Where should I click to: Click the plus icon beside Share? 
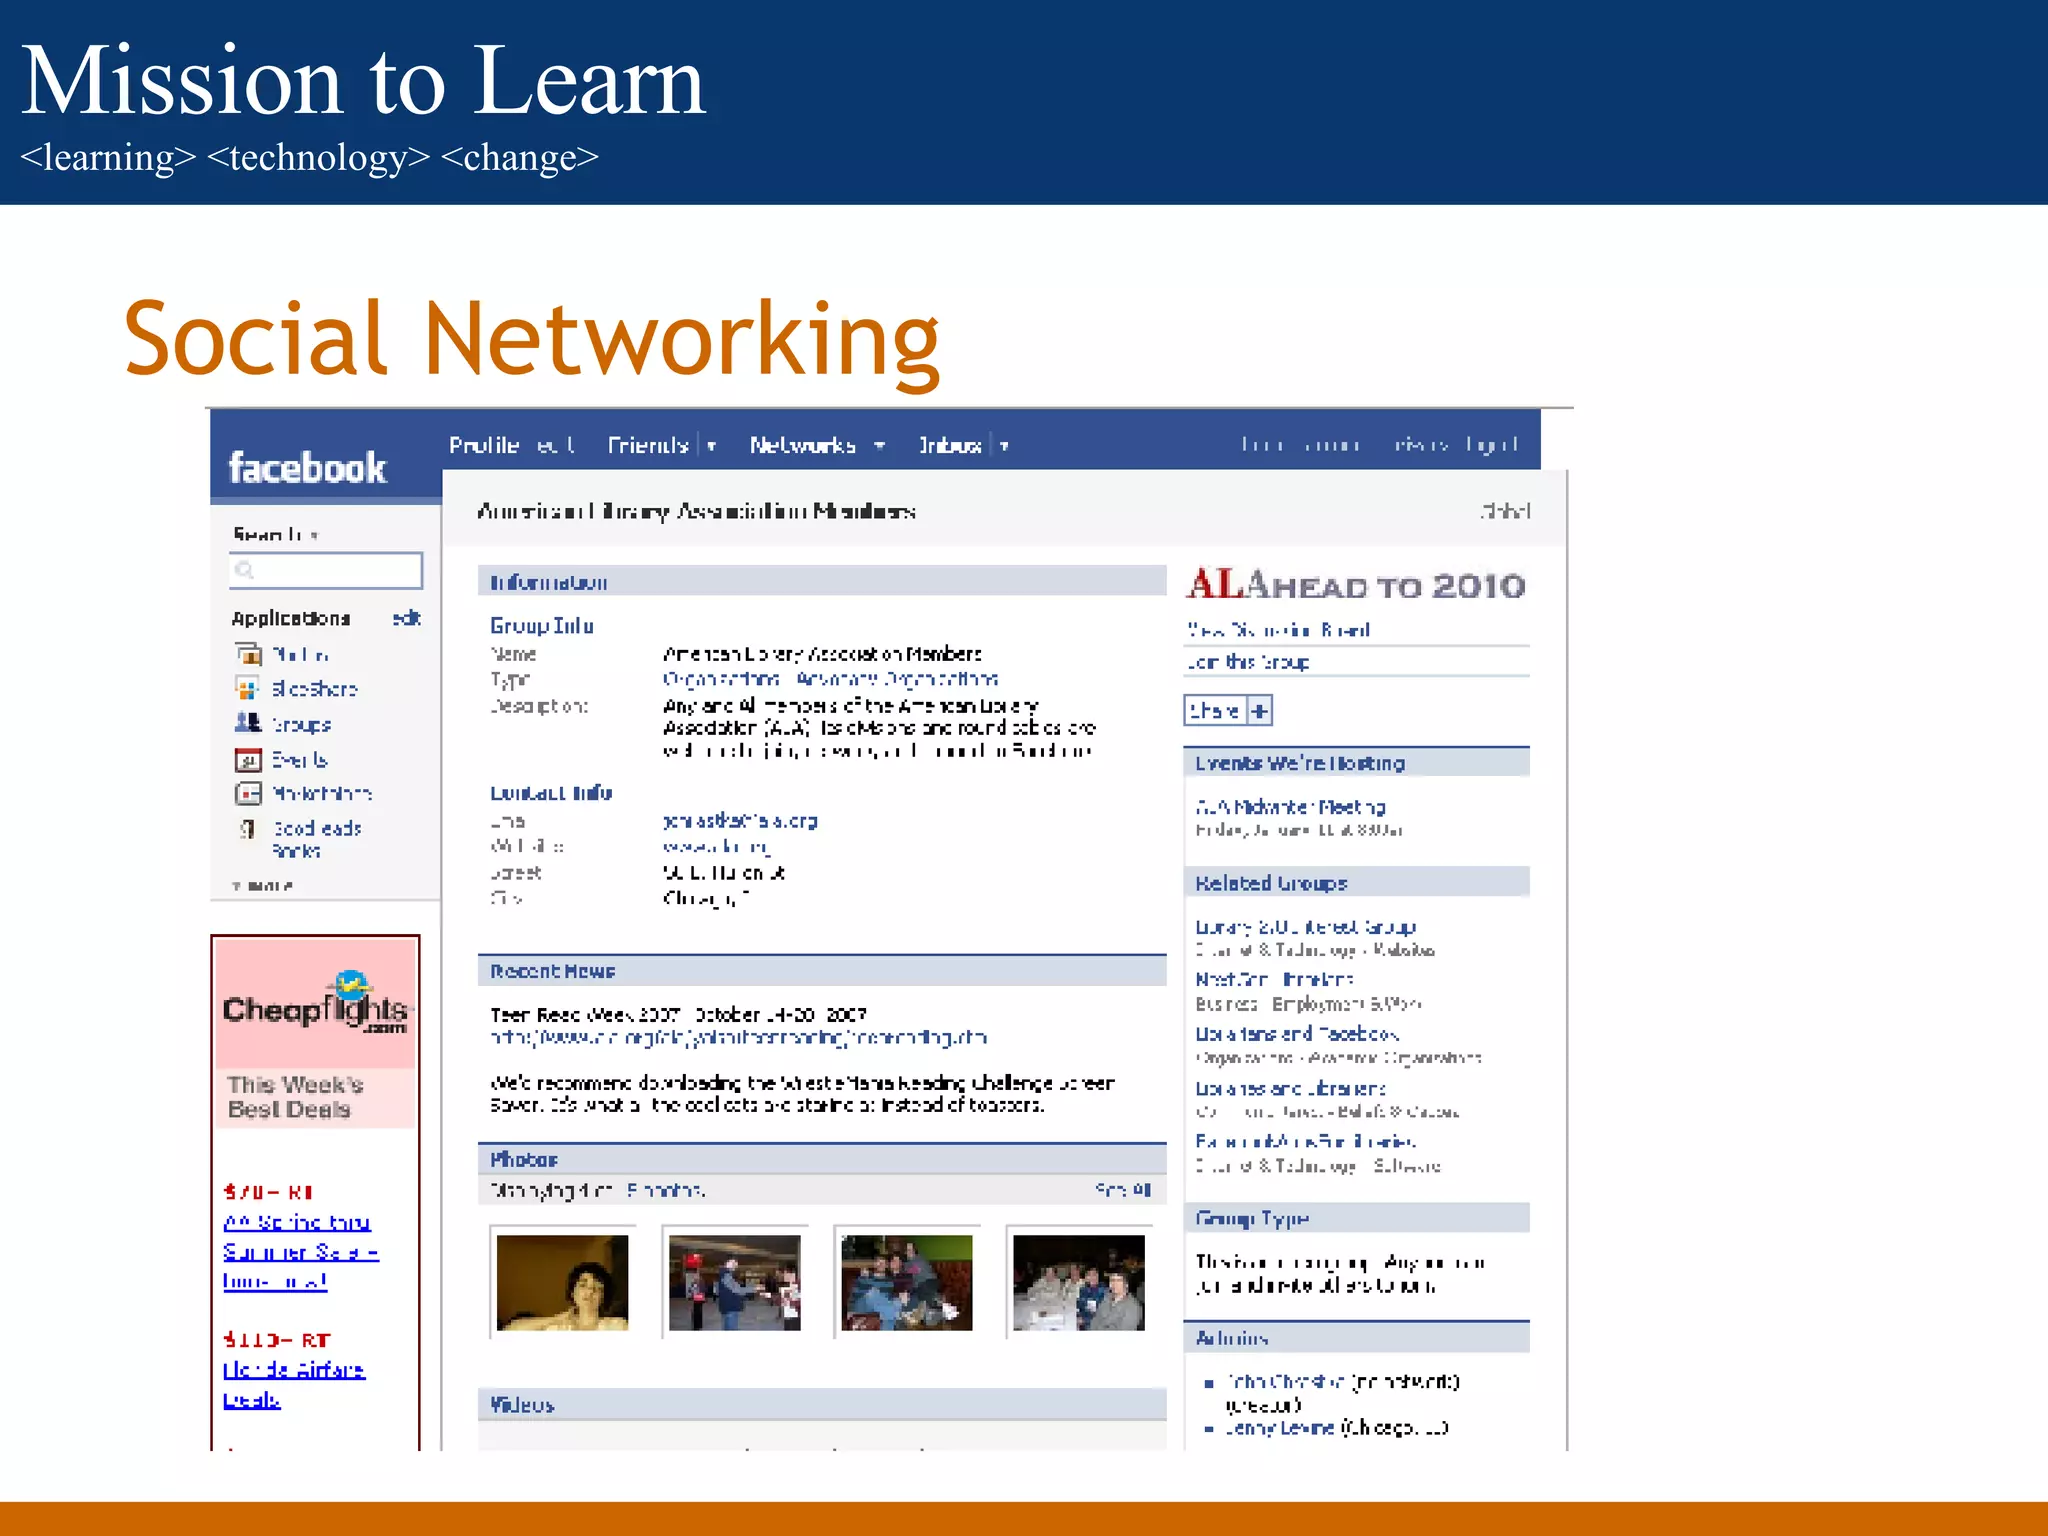[1260, 711]
